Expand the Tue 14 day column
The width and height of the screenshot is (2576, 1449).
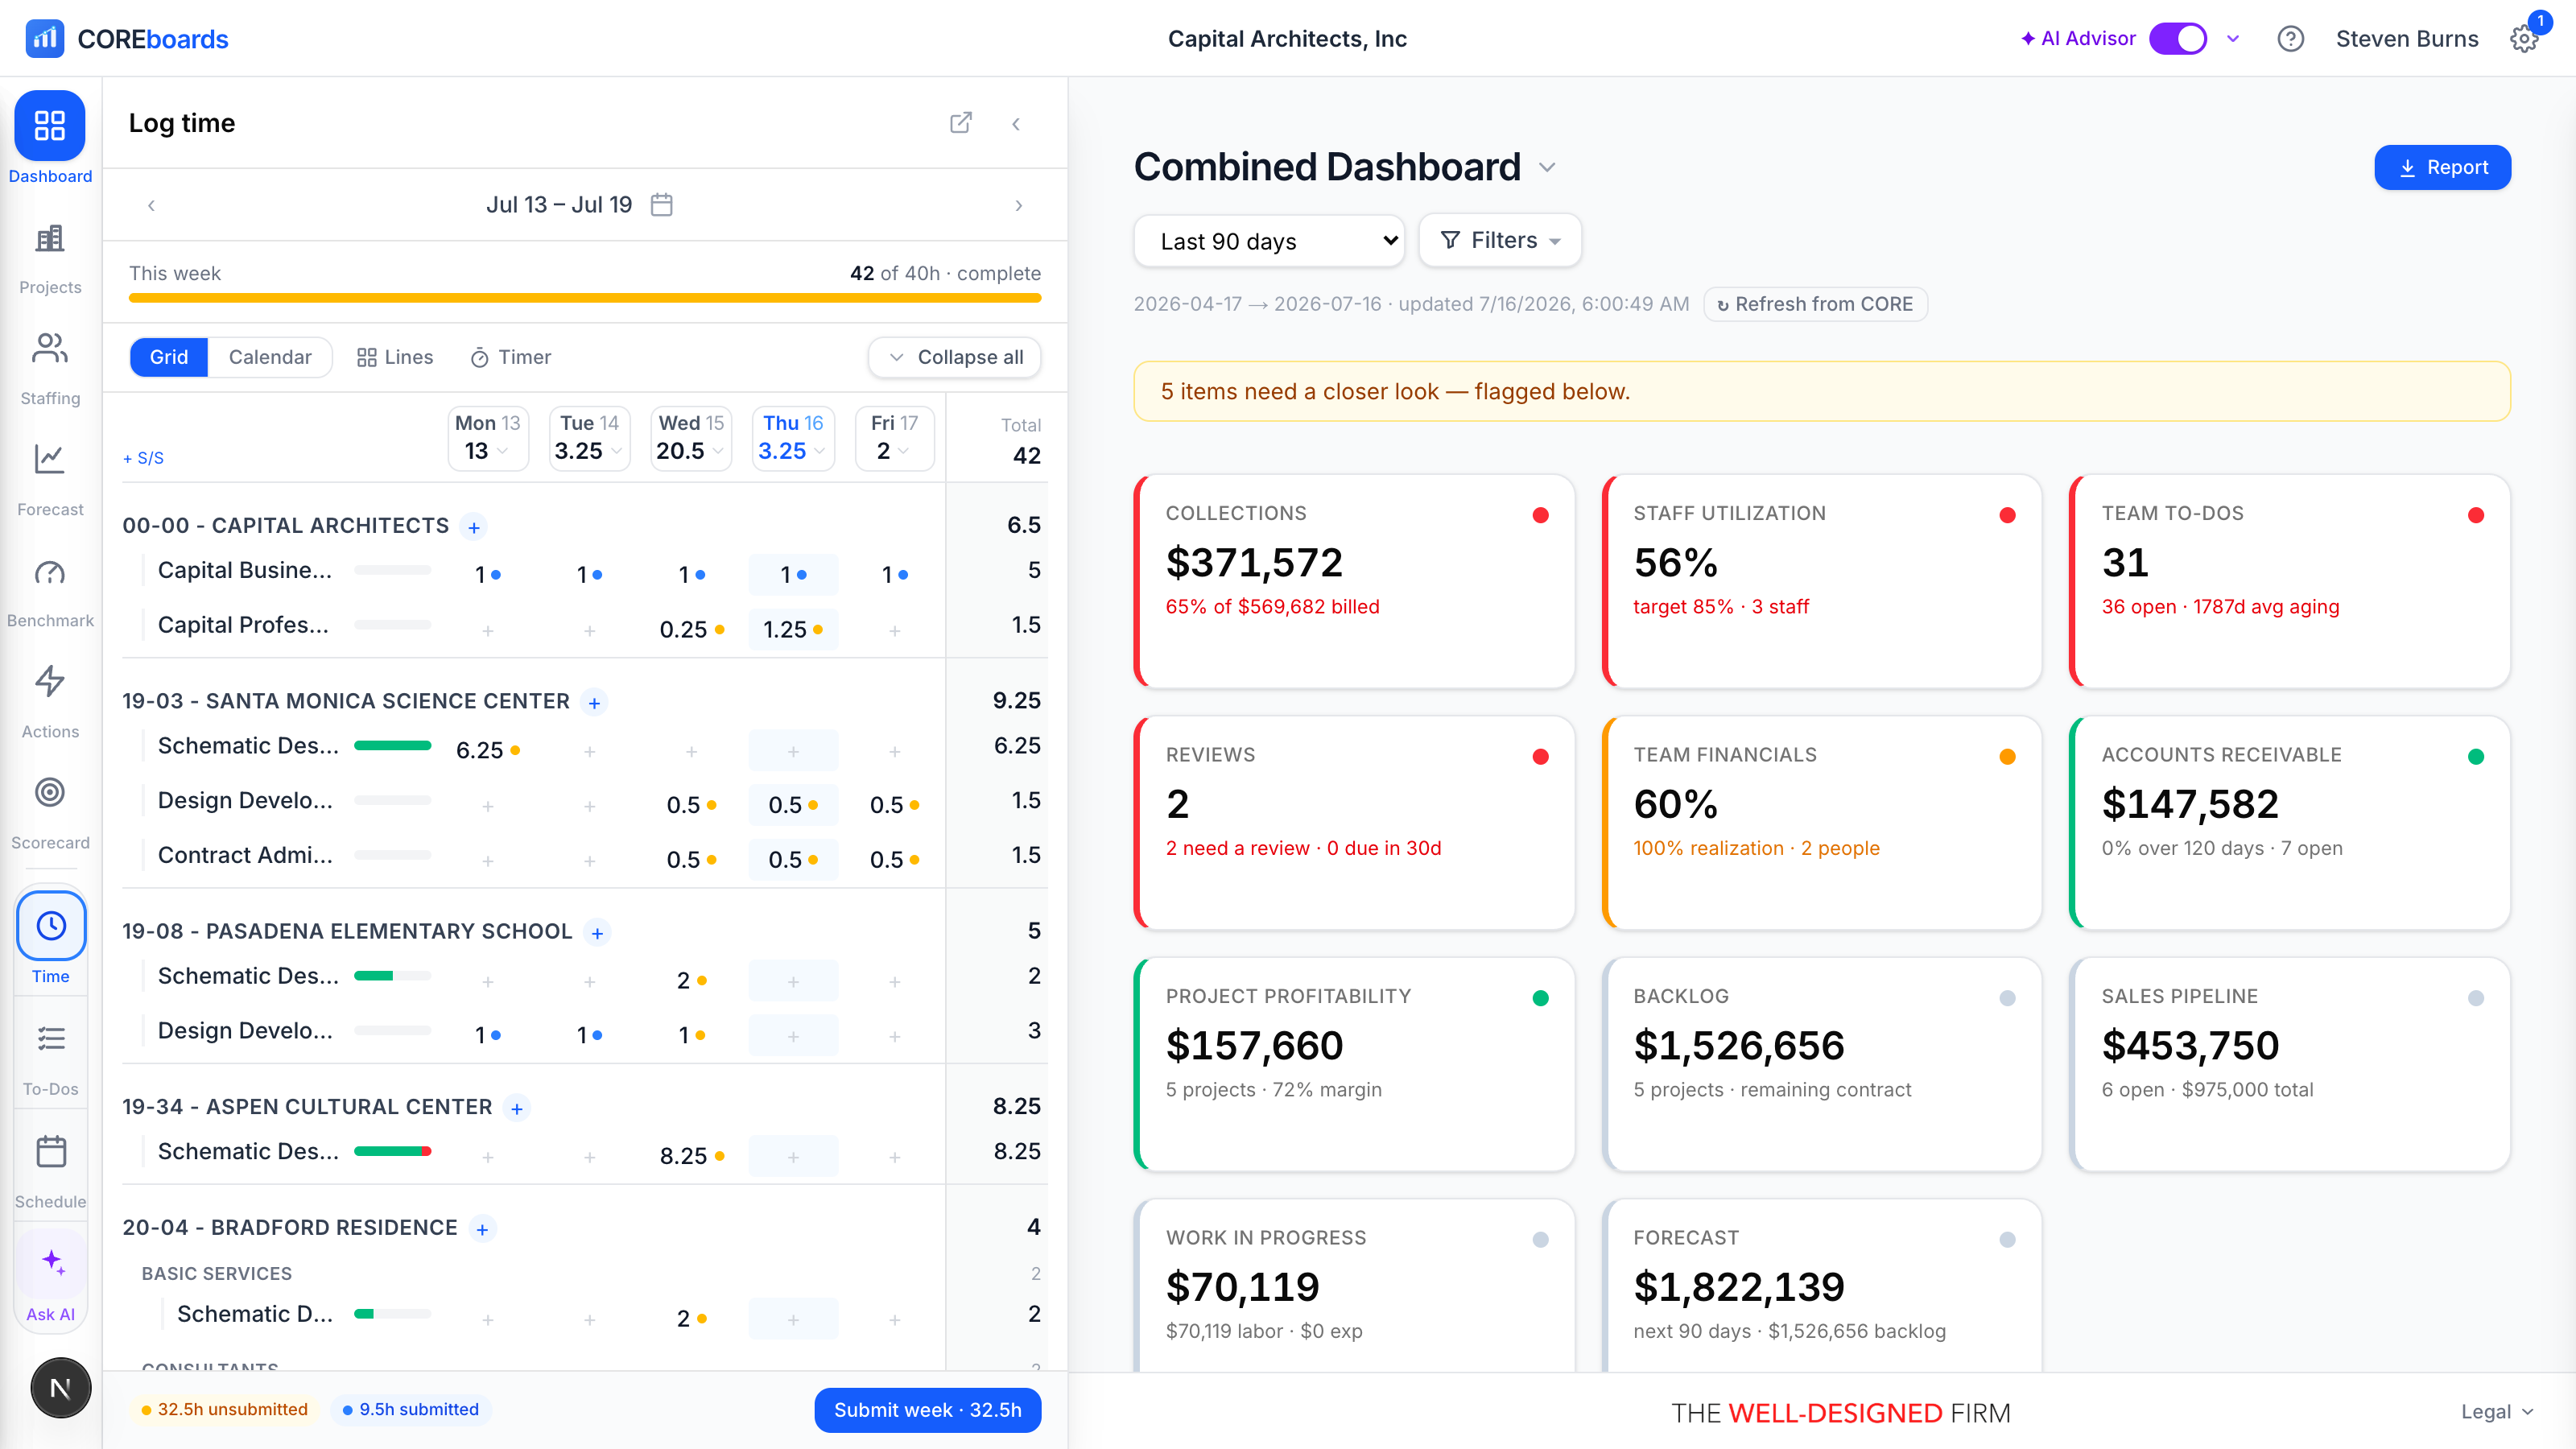[x=589, y=438]
